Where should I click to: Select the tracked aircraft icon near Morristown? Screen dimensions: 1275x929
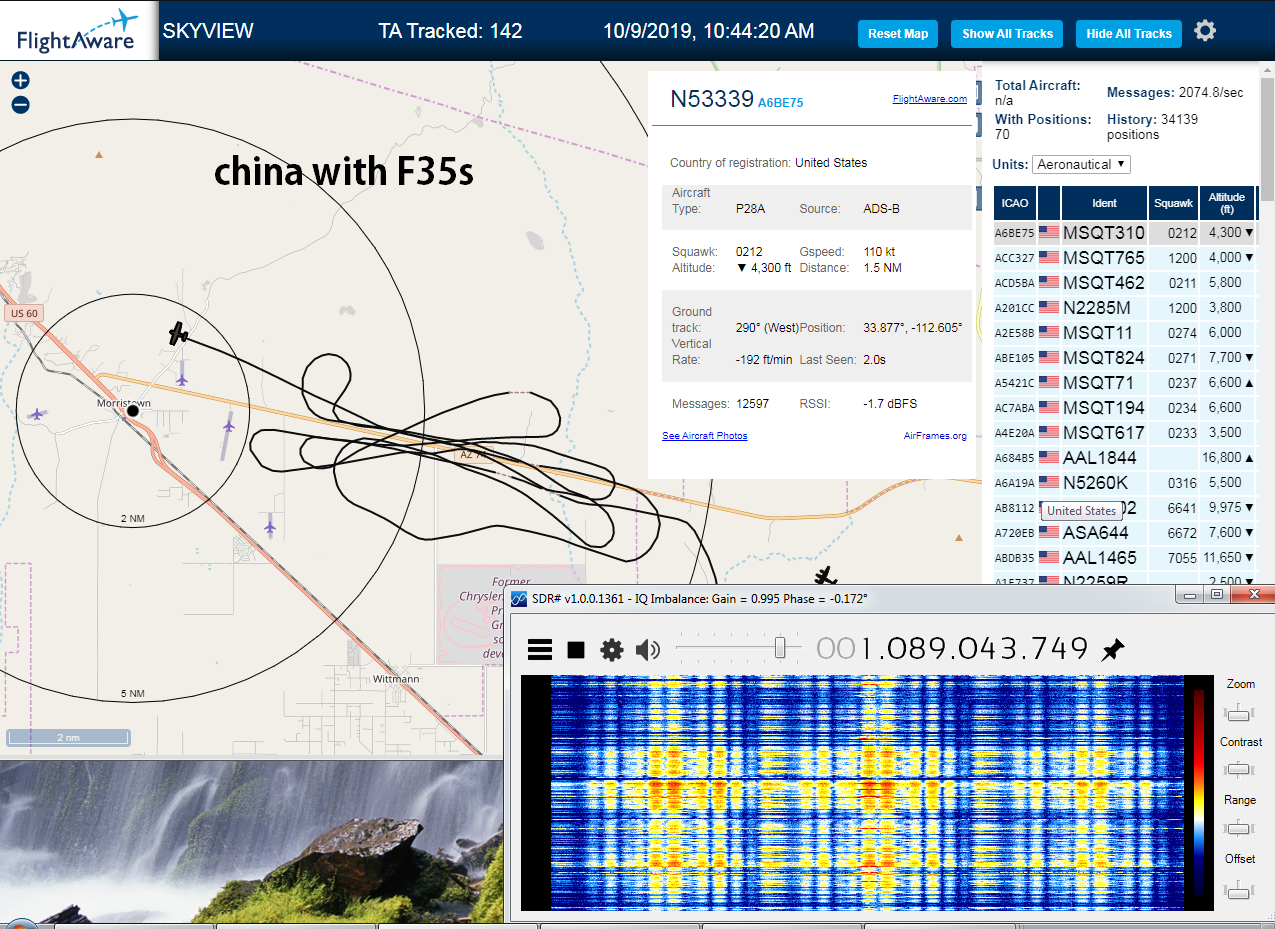pos(178,334)
